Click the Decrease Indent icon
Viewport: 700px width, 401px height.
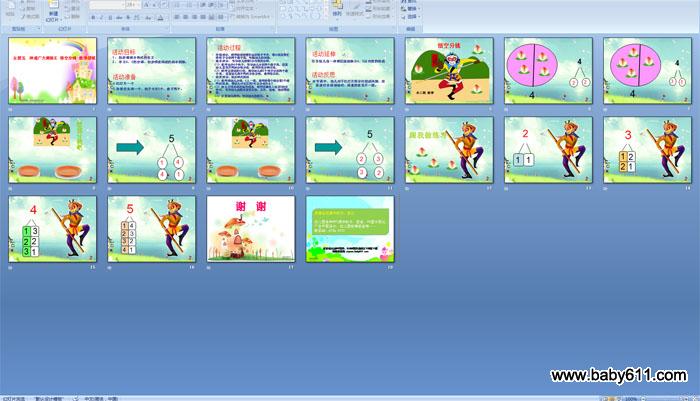coord(202,5)
